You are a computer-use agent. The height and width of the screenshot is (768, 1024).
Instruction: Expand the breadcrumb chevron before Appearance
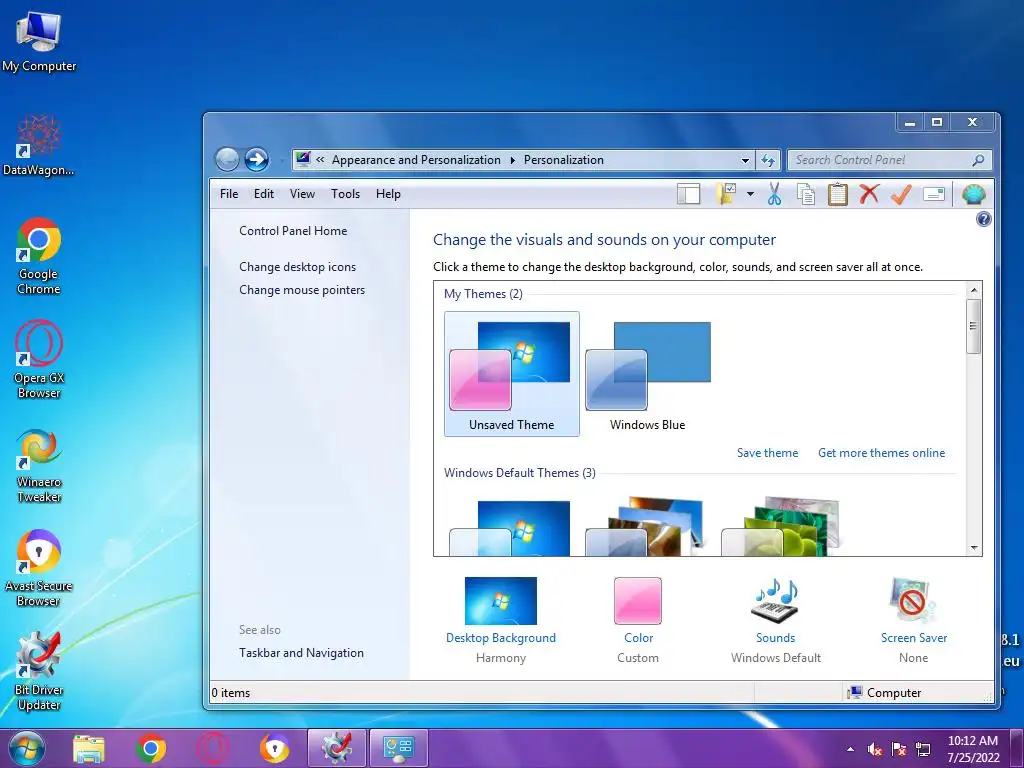click(x=320, y=159)
